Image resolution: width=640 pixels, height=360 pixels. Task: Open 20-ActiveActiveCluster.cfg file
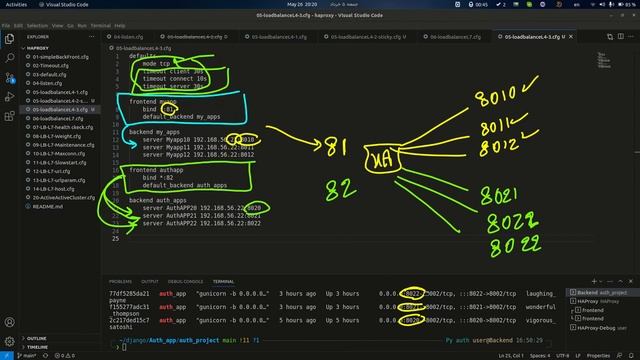pos(63,198)
